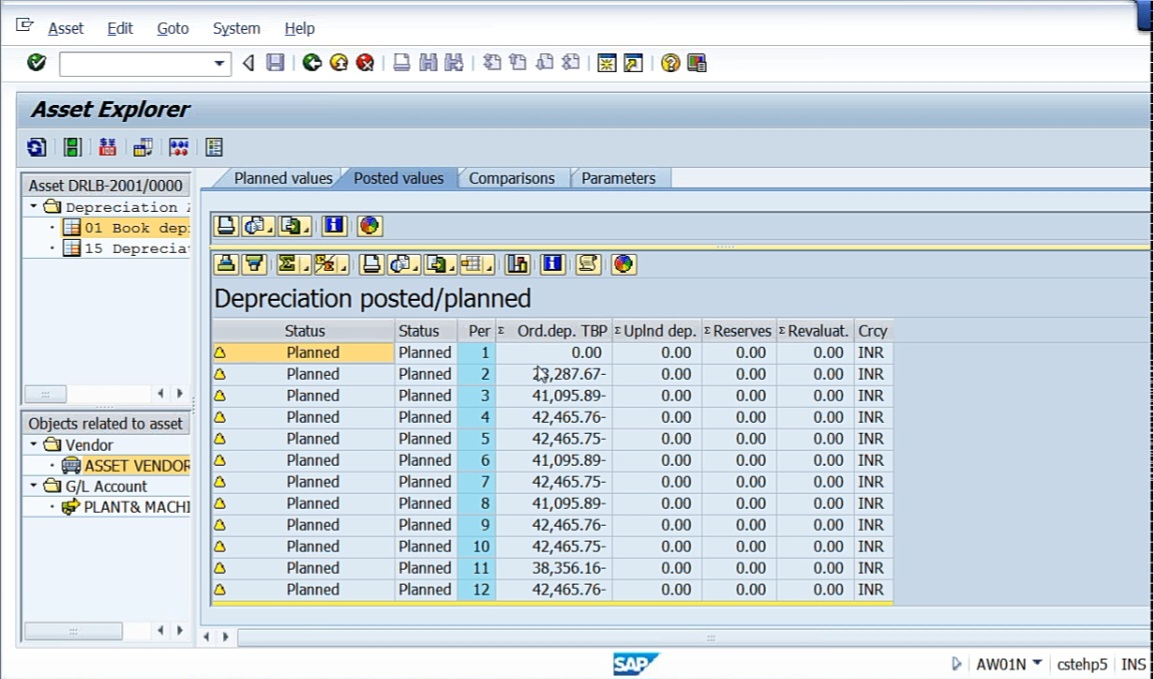Viewport: 1153px width, 679px height.
Task: Open the Views dropdown in the upper grid toolbar
Action: (258, 226)
